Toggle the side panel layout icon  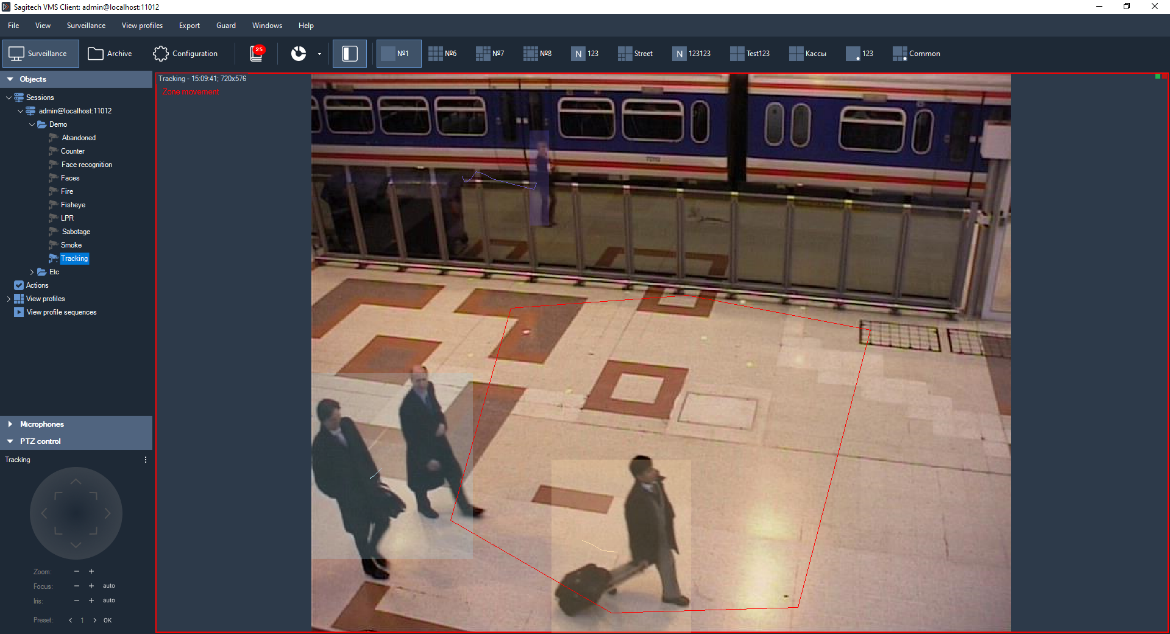point(350,54)
